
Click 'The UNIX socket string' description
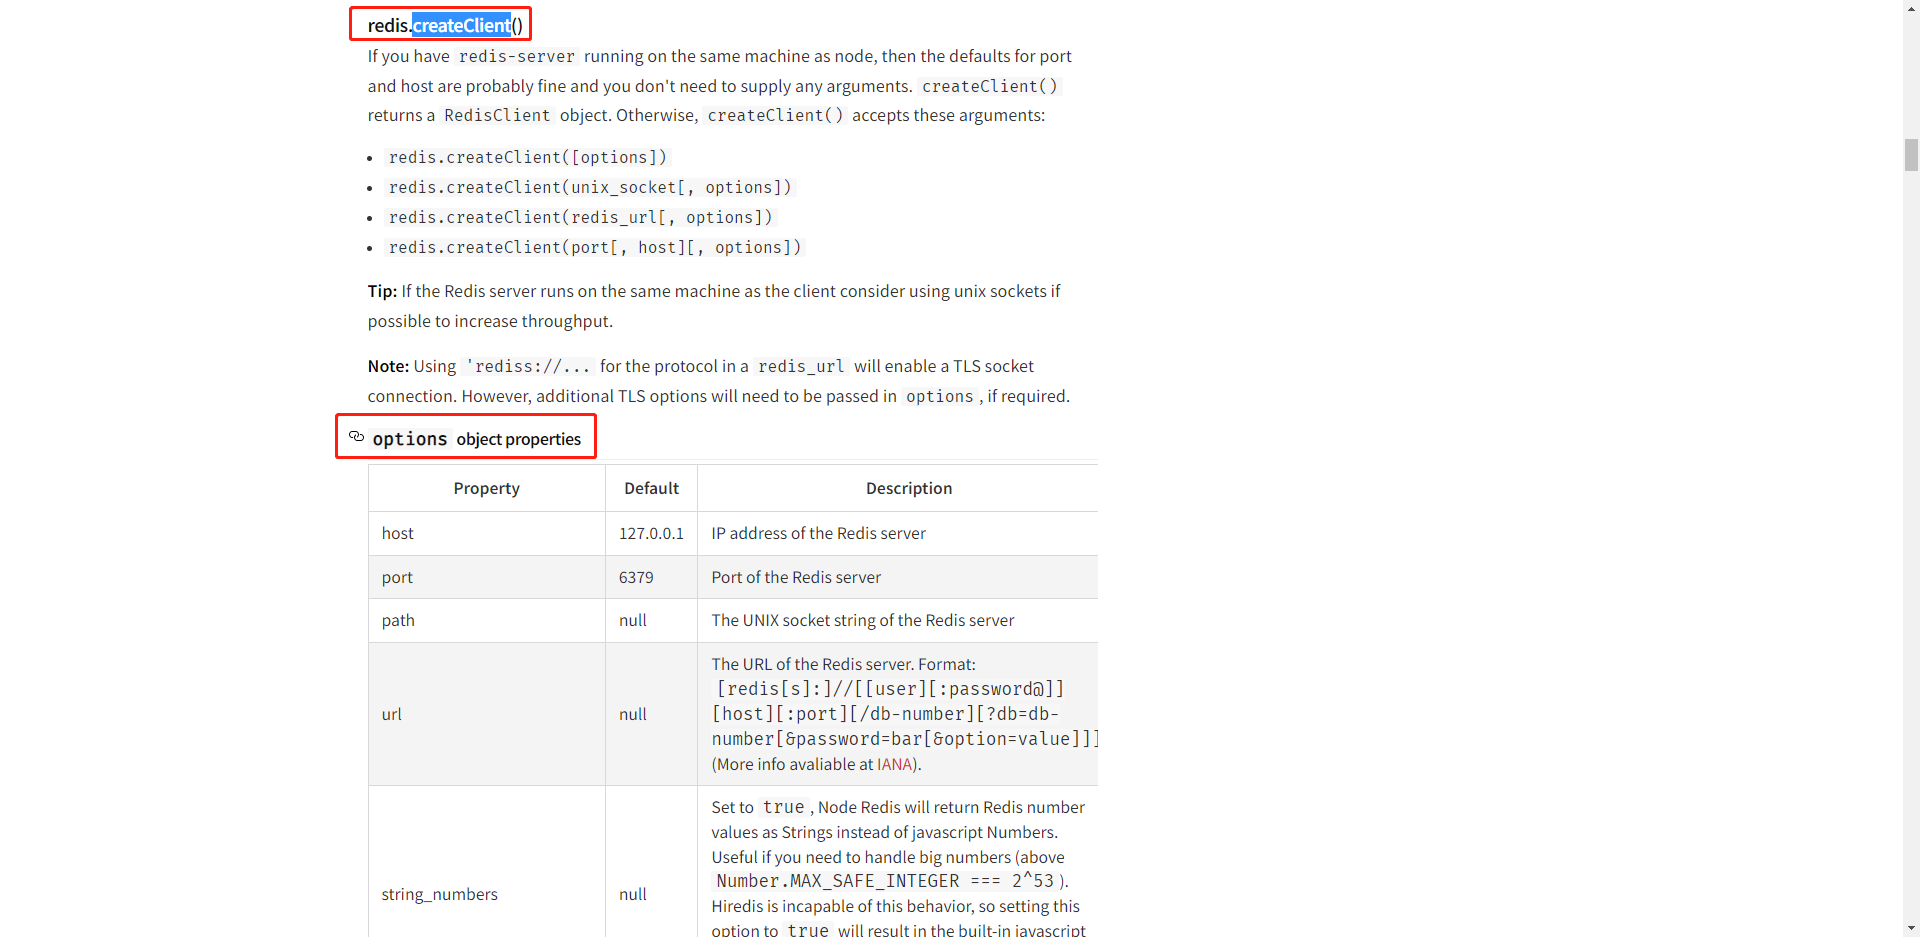click(x=862, y=620)
